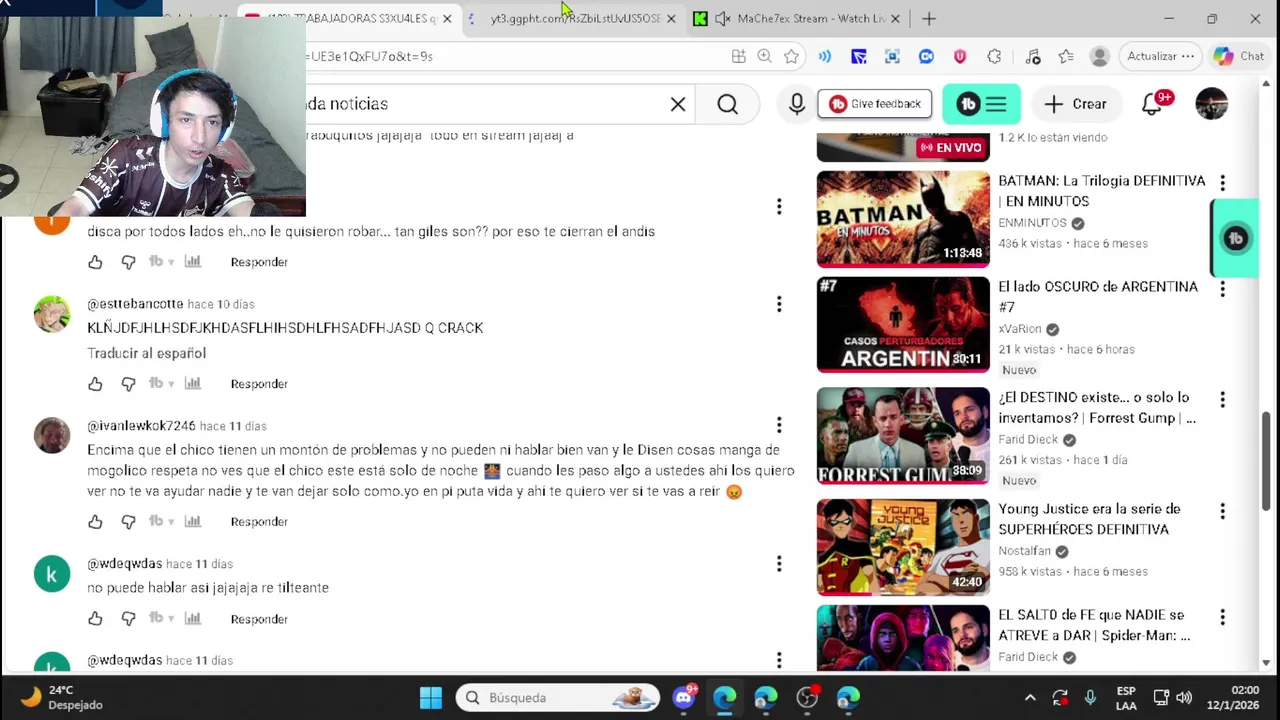Open the Young Justice video thumbnail
This screenshot has width=1280, height=720.
[x=903, y=548]
